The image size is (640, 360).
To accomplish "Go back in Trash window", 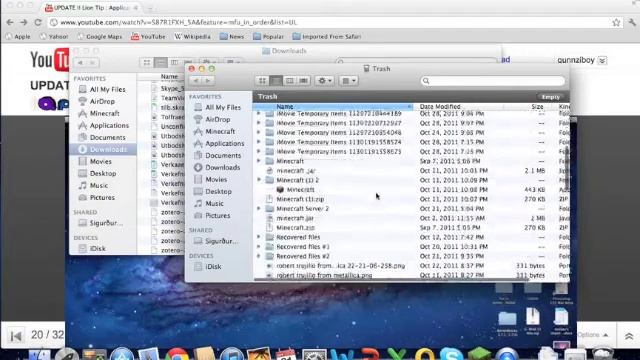I will tap(196, 80).
